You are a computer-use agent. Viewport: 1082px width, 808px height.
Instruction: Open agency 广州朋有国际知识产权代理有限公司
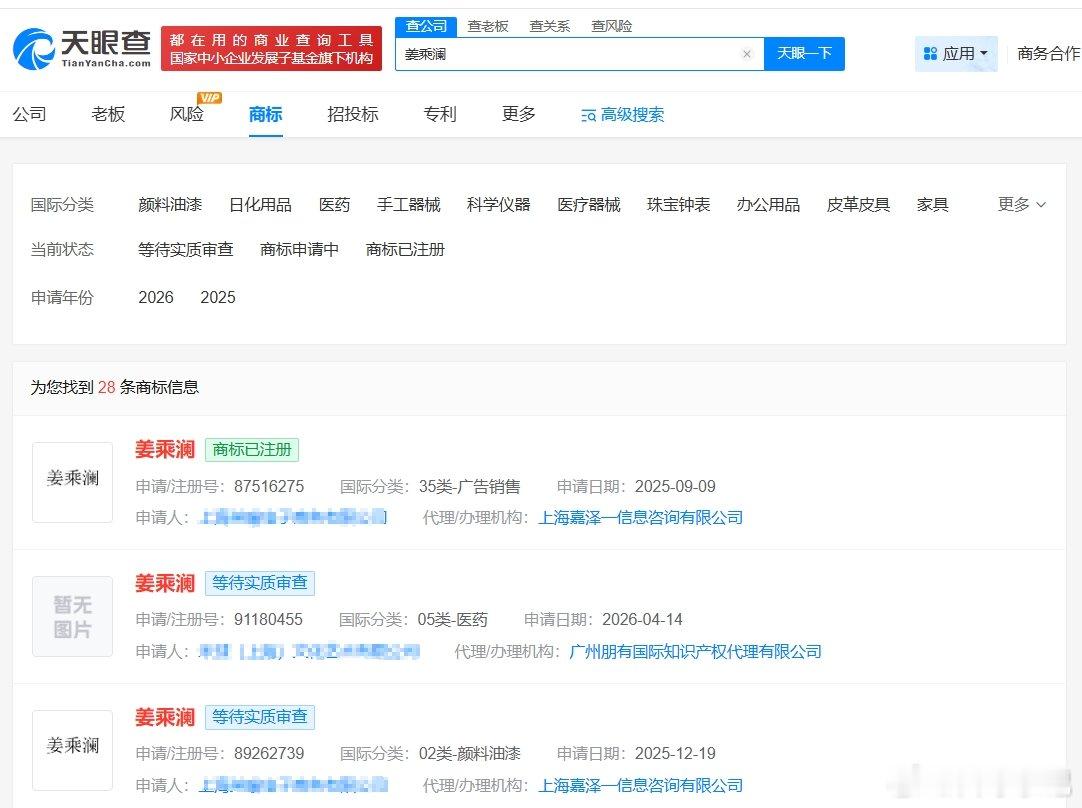tap(696, 651)
